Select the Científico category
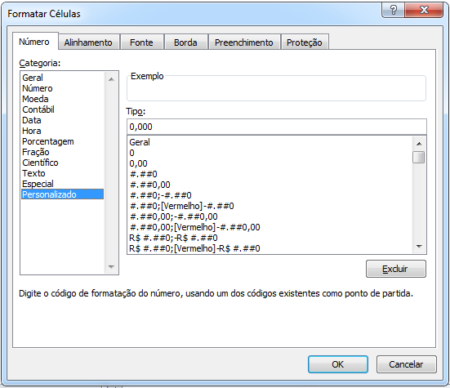Image resolution: width=450 pixels, height=388 pixels. point(40,163)
